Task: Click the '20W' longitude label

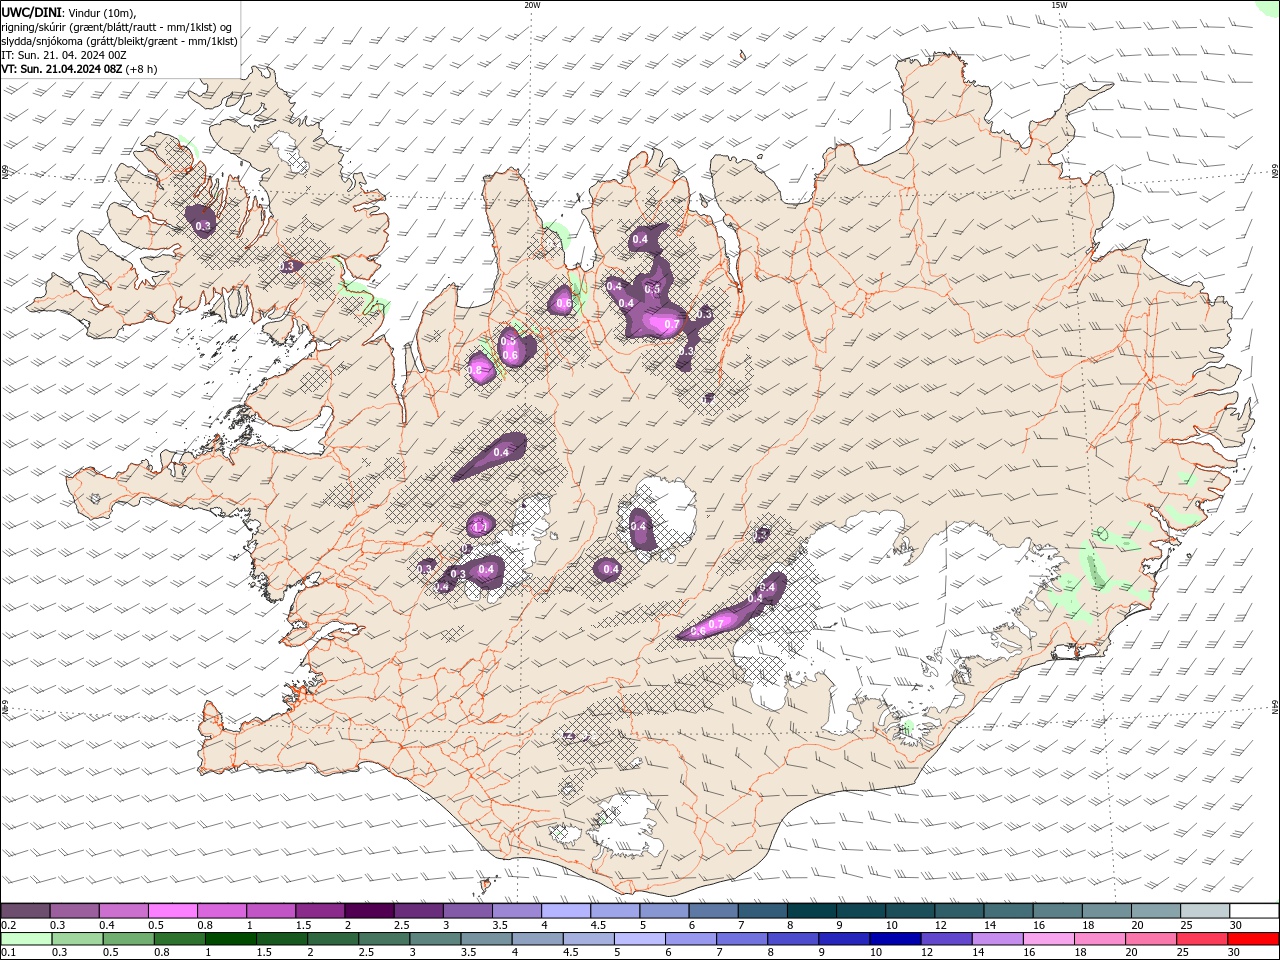Action: [x=532, y=5]
